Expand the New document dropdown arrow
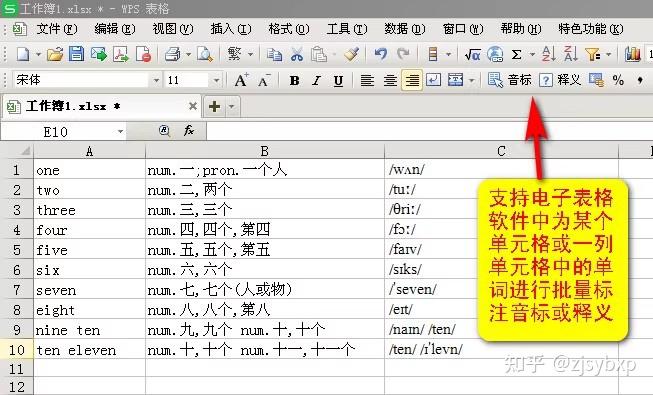Image resolution: width=653 pixels, height=395 pixels. pos(38,55)
